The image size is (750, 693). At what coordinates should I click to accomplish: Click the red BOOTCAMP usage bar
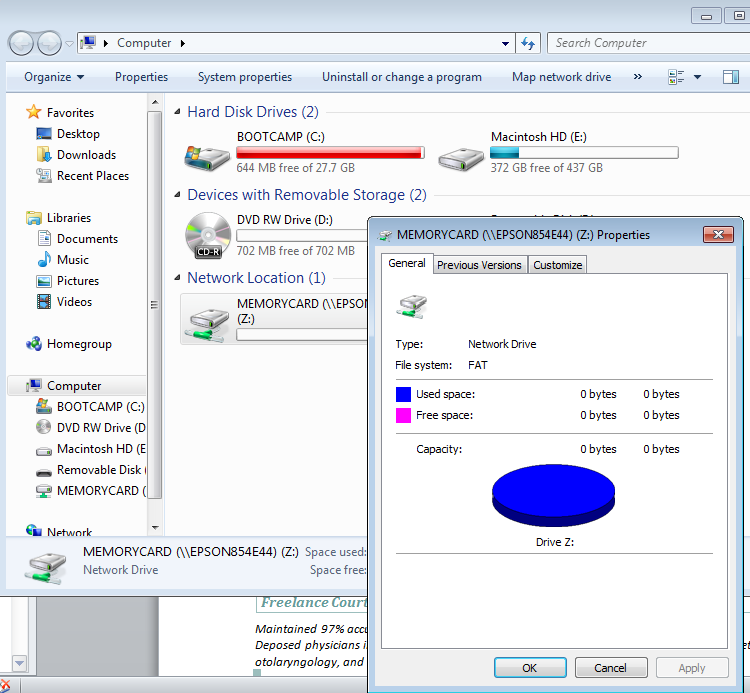click(x=330, y=153)
